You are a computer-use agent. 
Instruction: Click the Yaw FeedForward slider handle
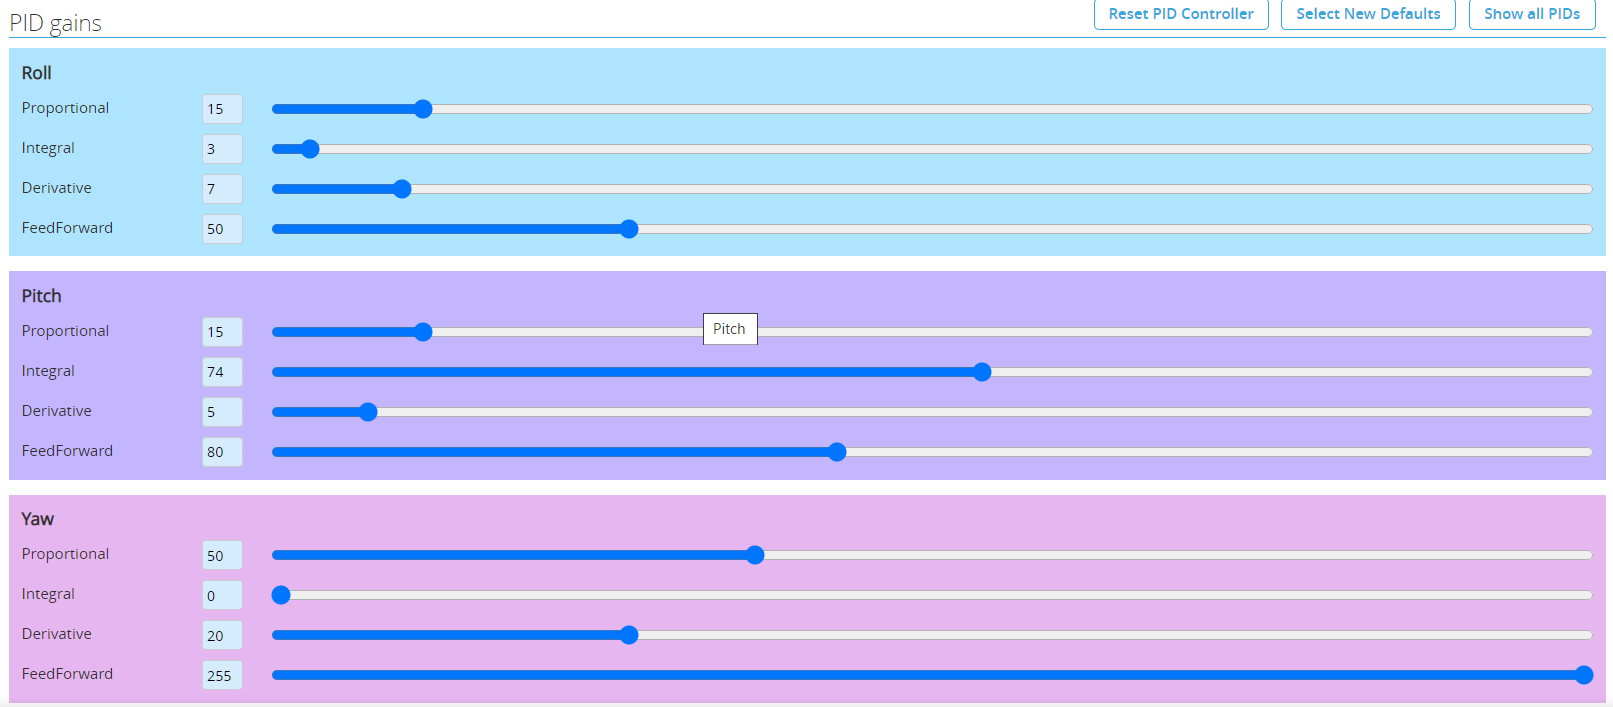pos(1584,675)
